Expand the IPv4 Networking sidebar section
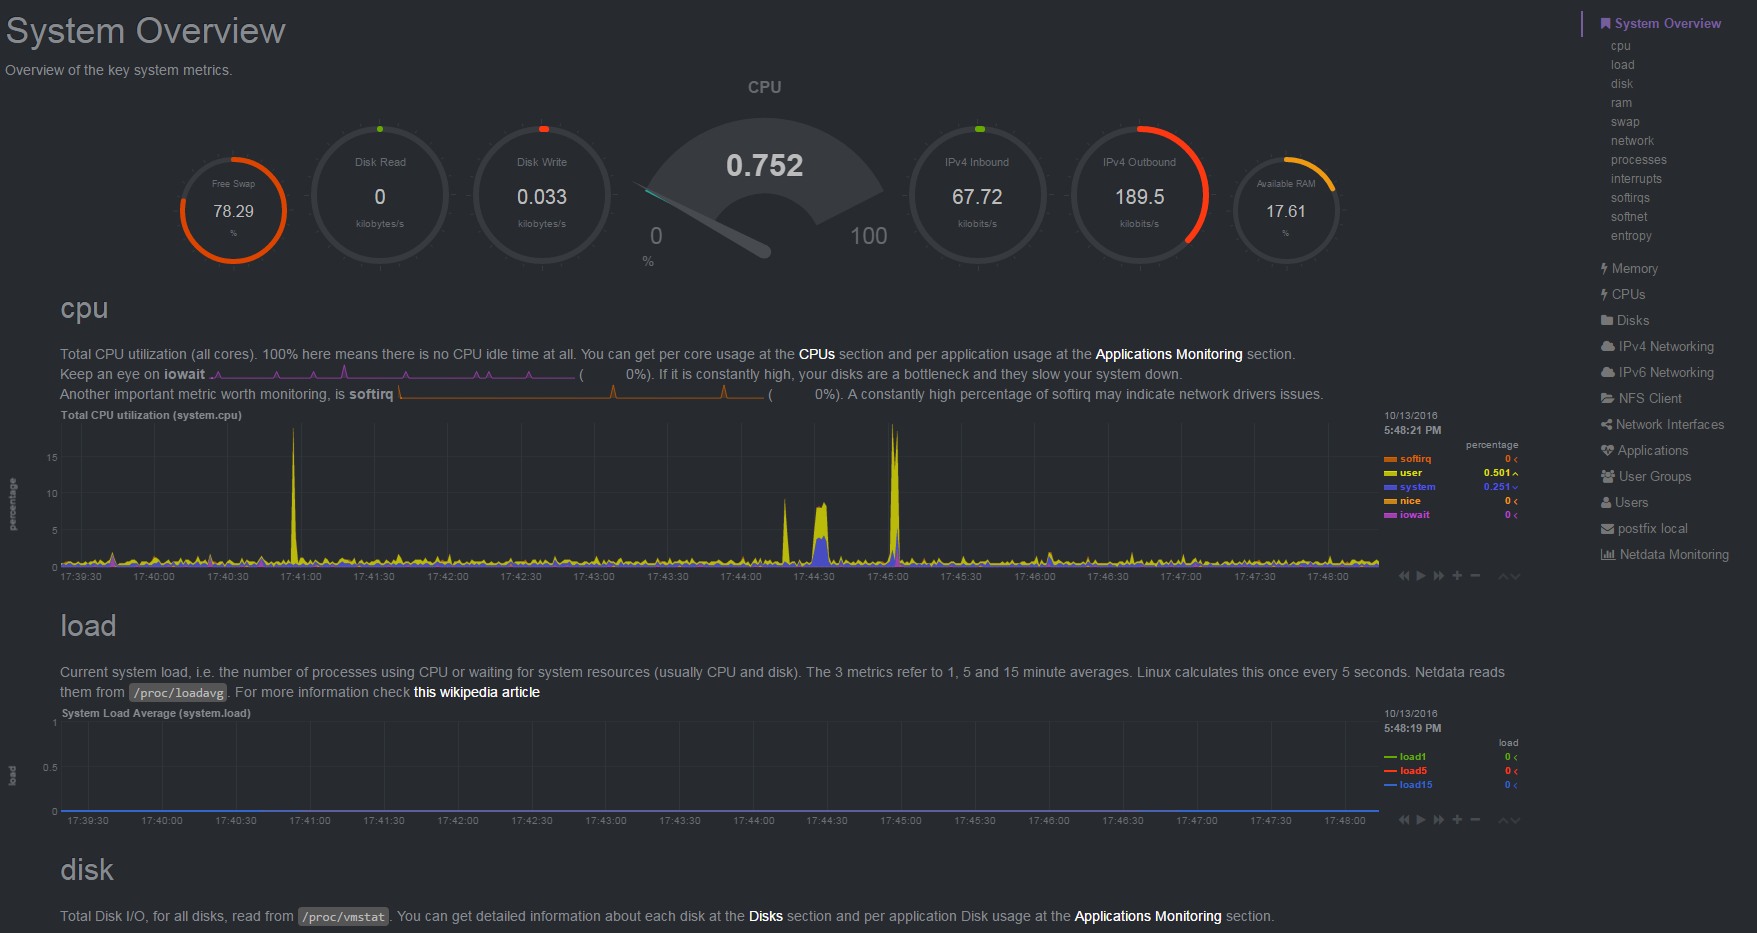The image size is (1757, 933). [x=1657, y=347]
